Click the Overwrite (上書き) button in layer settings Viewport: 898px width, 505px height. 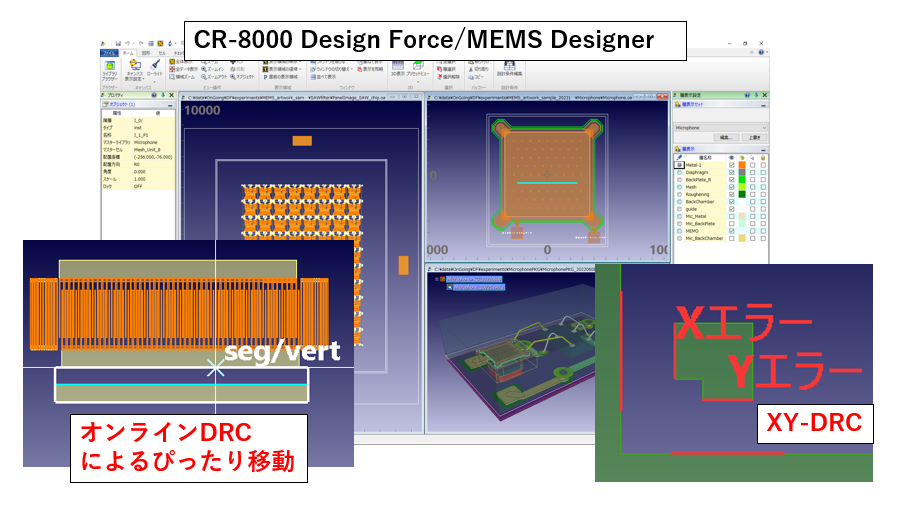754,137
